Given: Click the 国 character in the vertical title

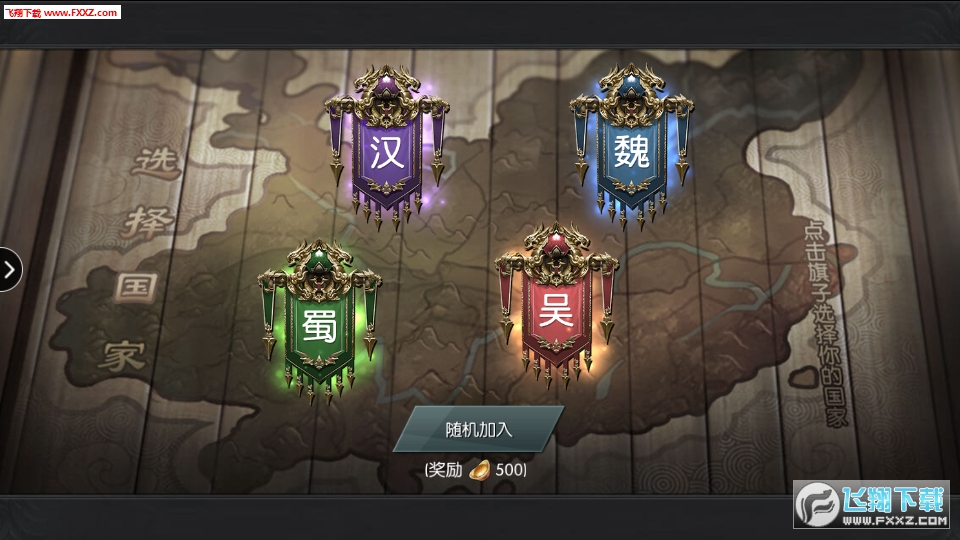Looking at the screenshot, I should pos(135,287).
